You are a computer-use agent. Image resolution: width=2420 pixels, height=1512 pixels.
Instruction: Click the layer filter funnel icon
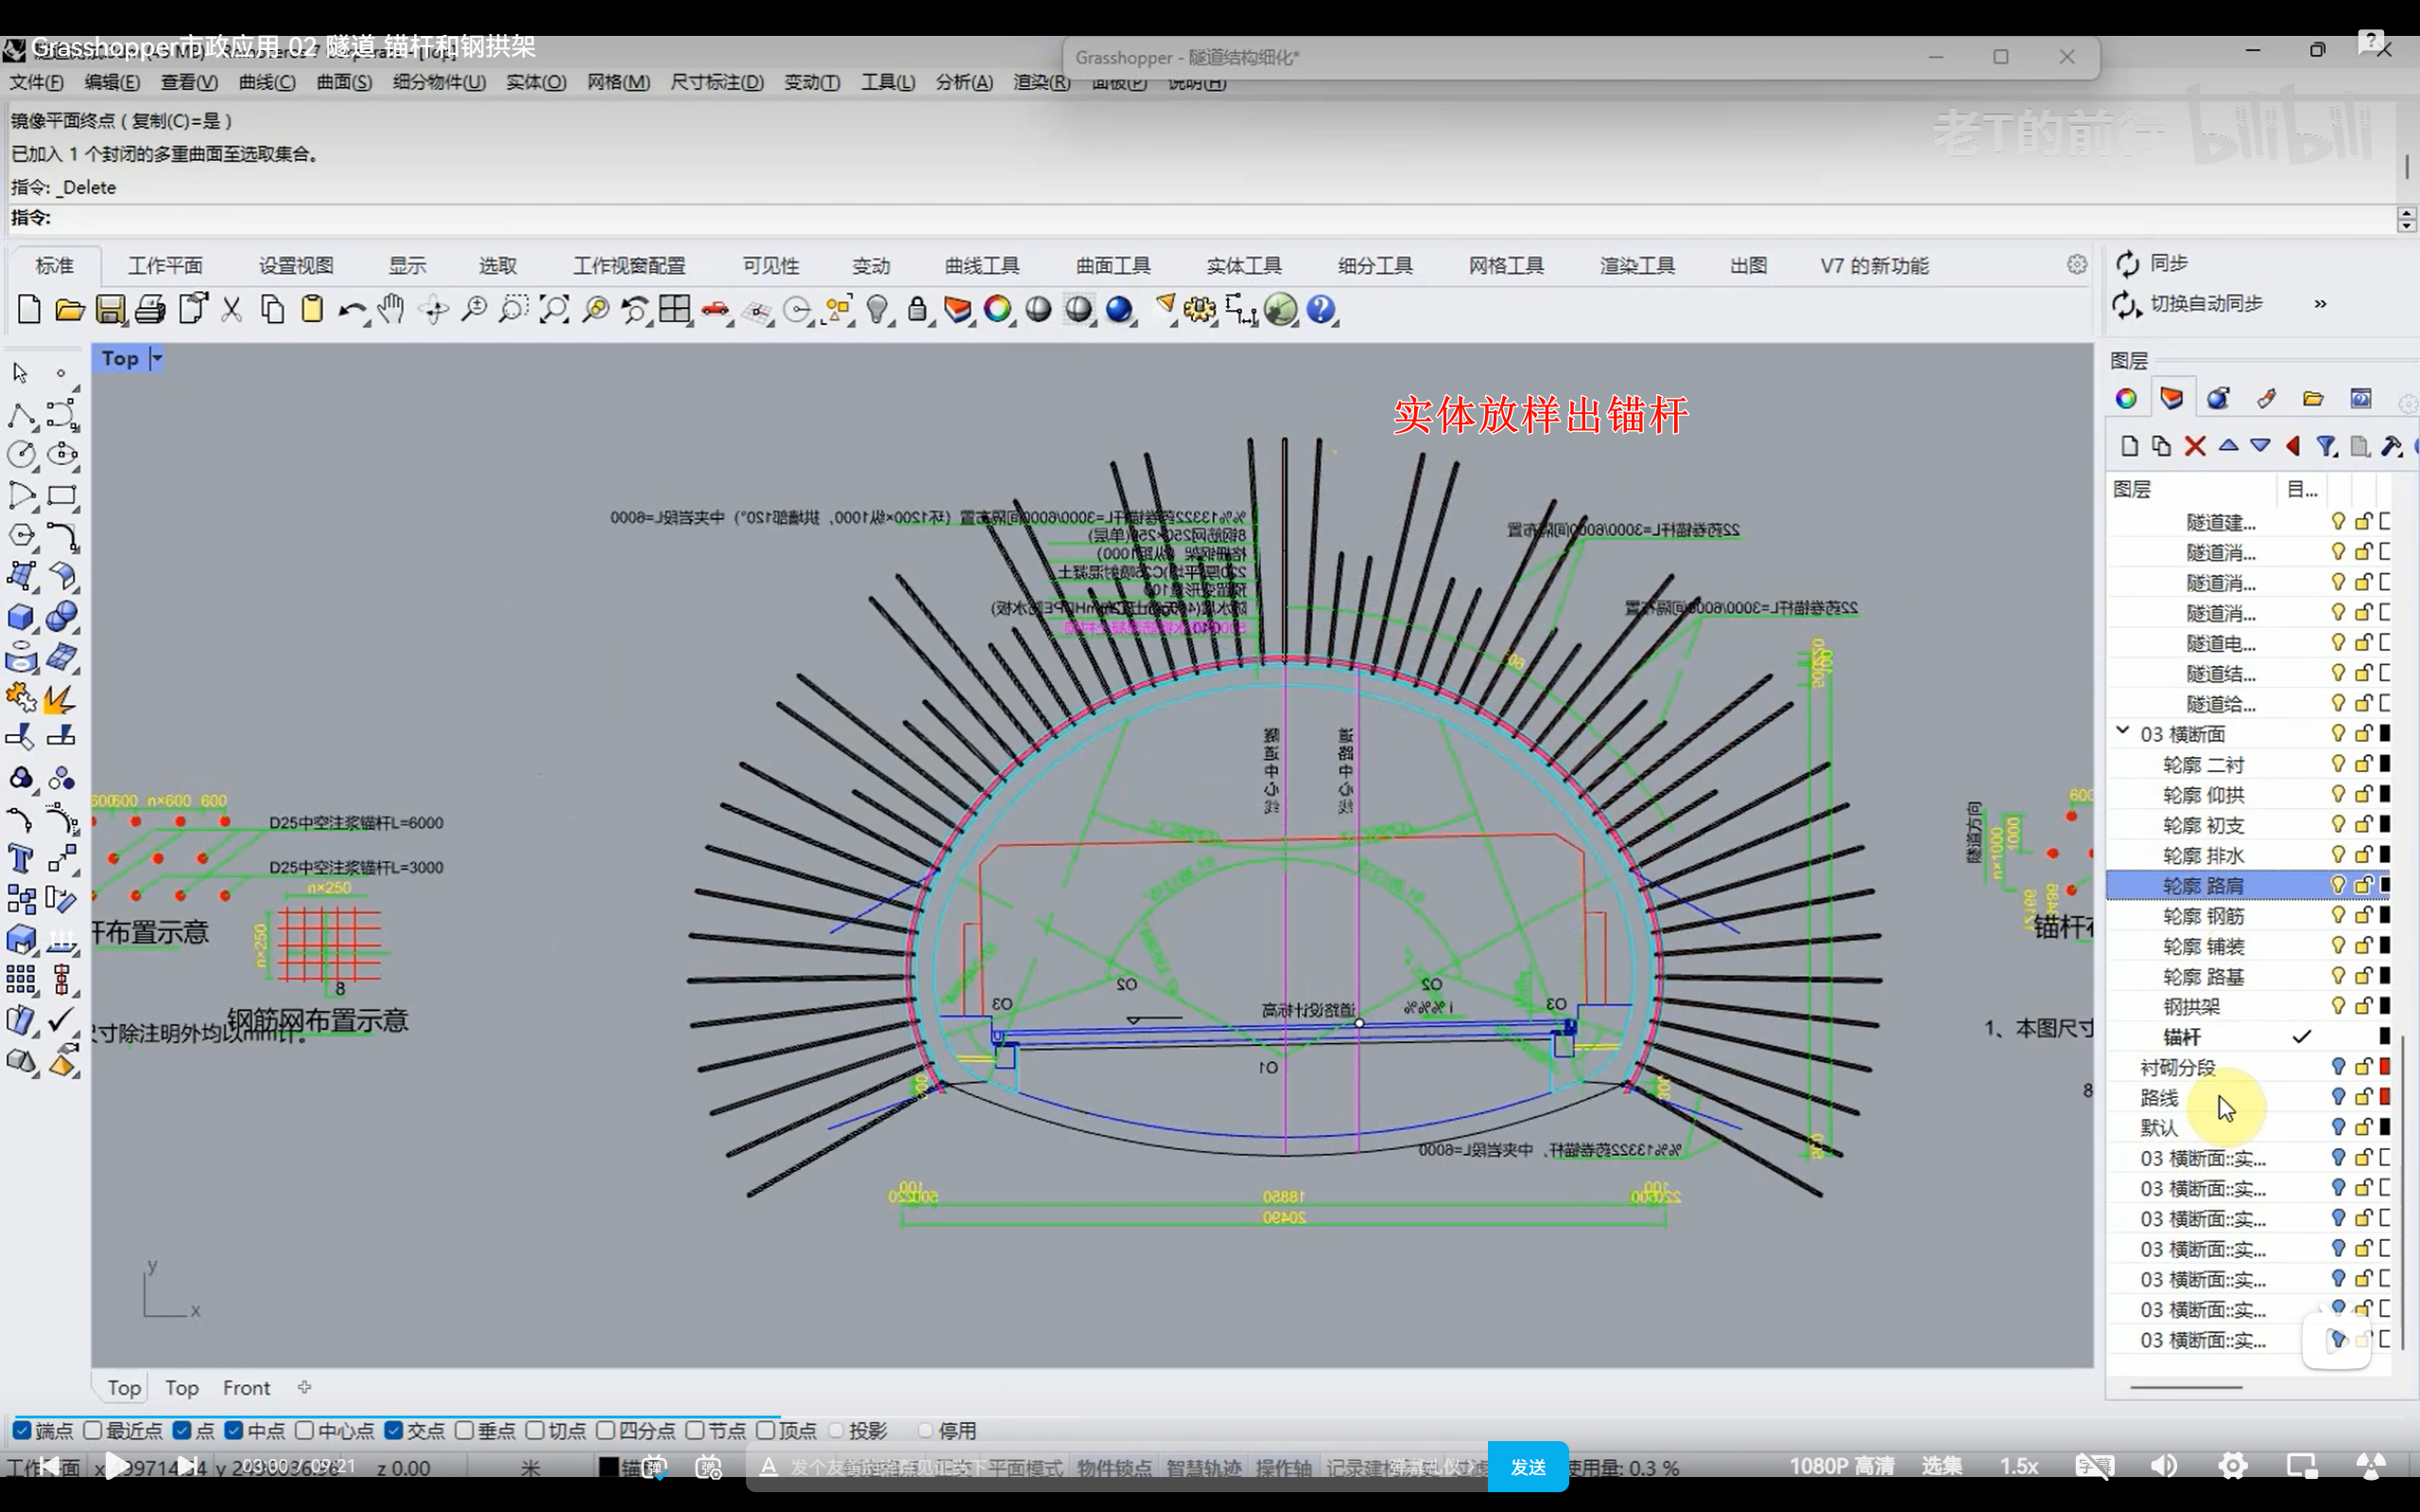point(2326,446)
